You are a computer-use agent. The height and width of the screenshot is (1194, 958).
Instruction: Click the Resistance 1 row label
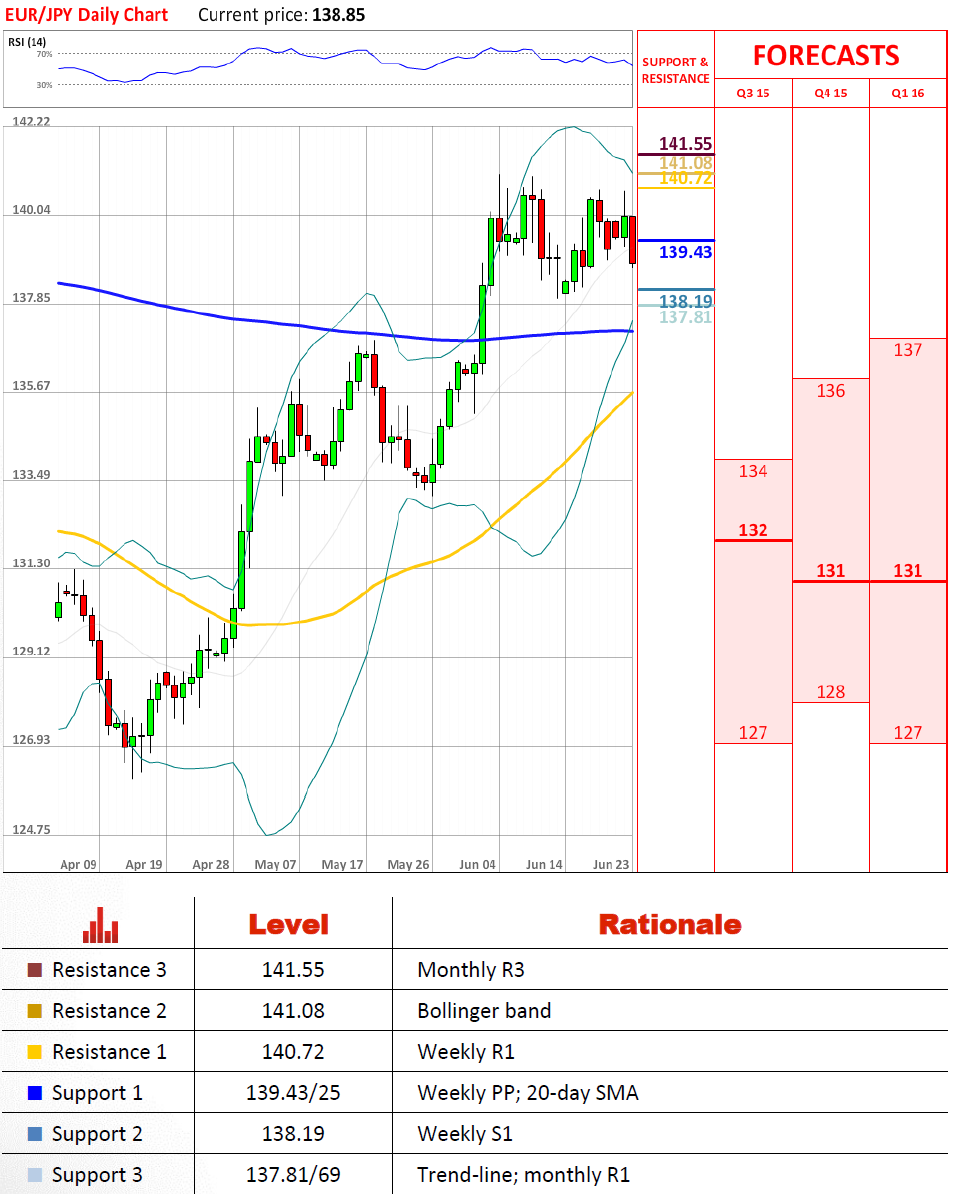[x=109, y=1052]
